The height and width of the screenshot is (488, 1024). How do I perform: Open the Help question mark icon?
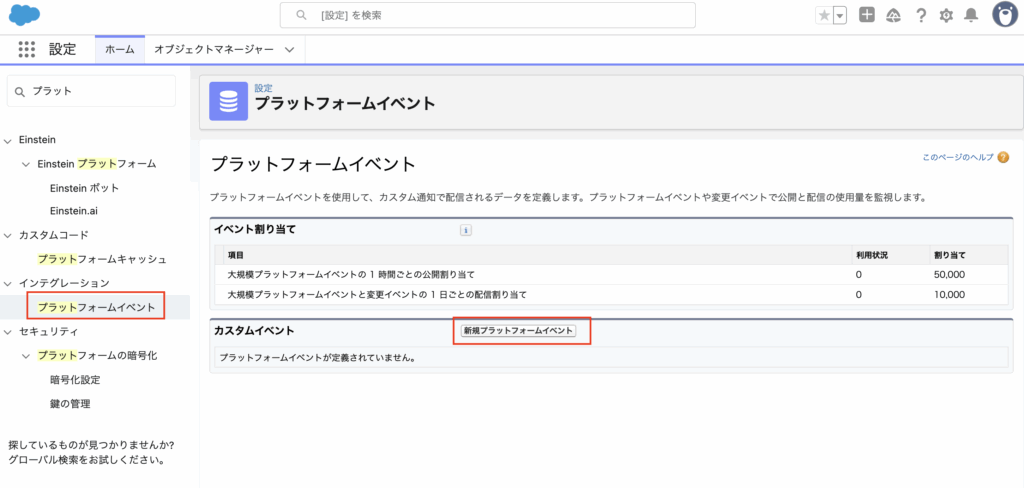pyautogui.click(x=921, y=15)
